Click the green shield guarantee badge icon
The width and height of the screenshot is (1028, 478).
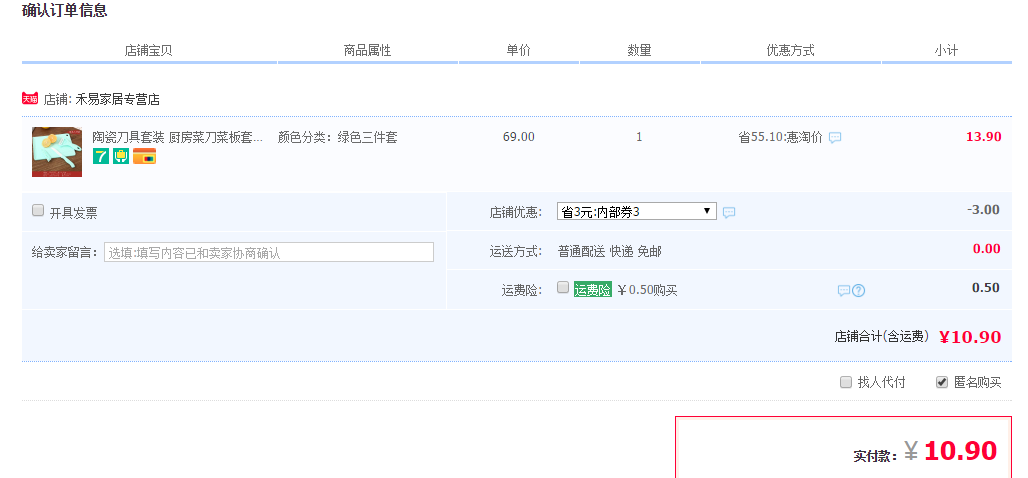coord(121,156)
